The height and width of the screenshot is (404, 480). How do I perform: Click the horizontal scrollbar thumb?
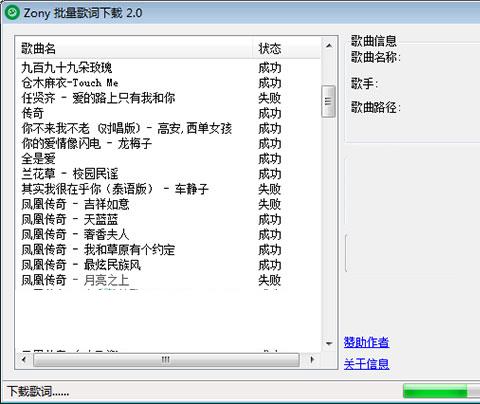point(166,360)
